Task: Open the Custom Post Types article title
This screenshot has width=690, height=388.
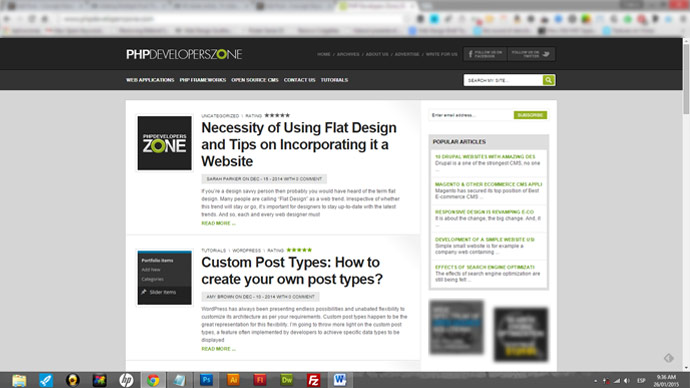Action: [x=292, y=271]
